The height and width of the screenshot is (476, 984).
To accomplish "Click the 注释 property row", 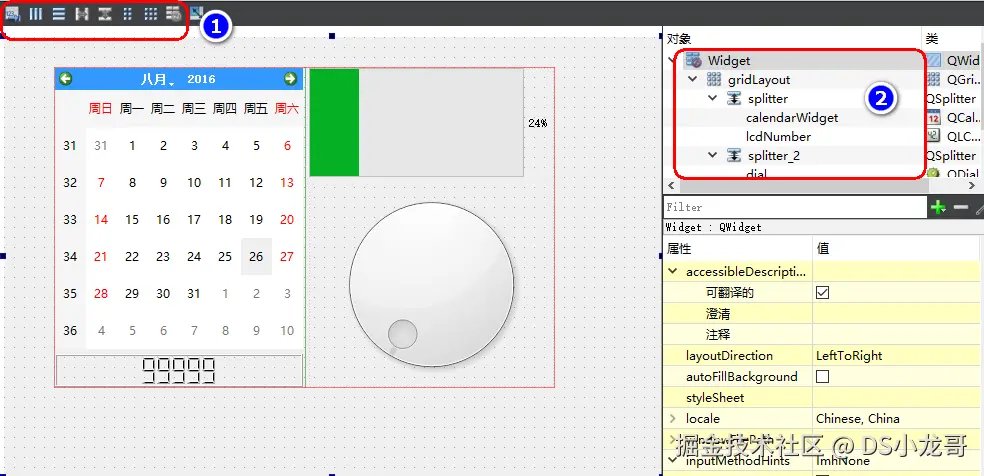I will [x=823, y=334].
